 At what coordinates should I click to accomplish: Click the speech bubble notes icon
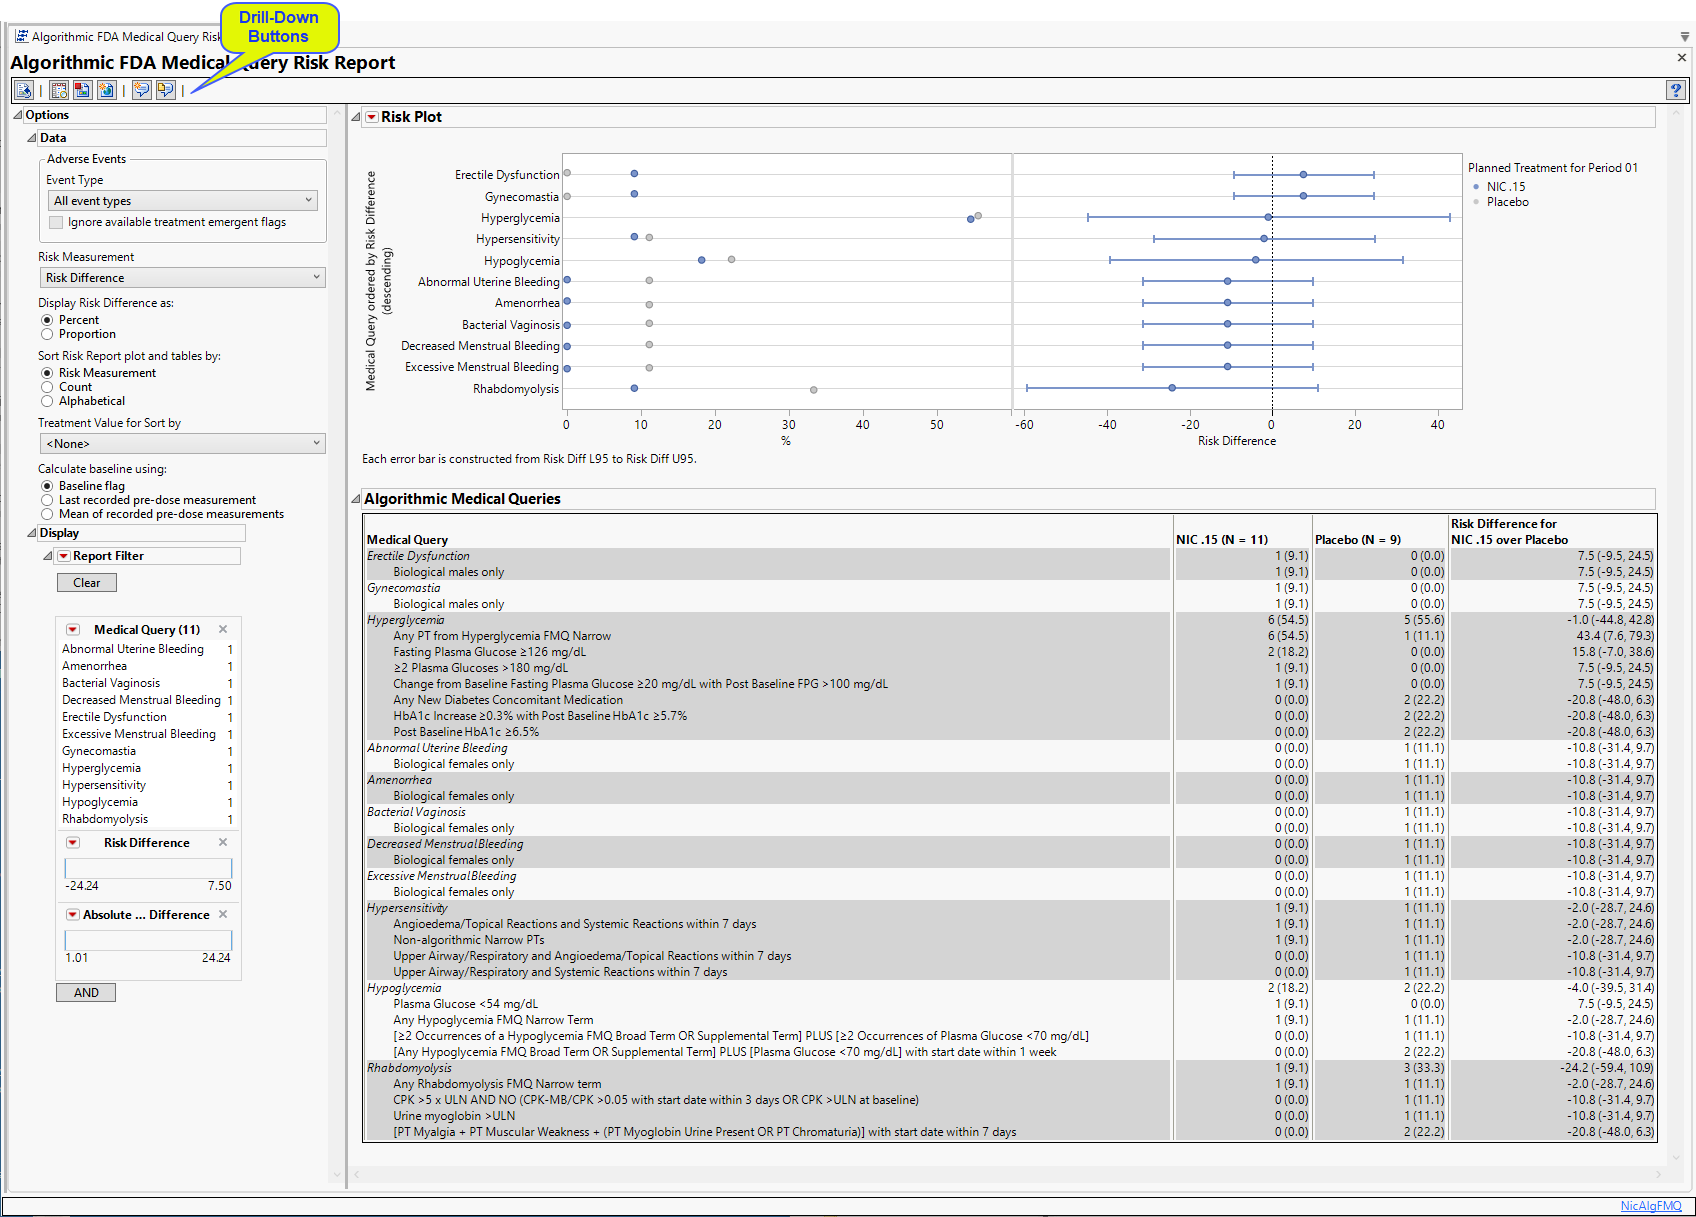point(142,90)
